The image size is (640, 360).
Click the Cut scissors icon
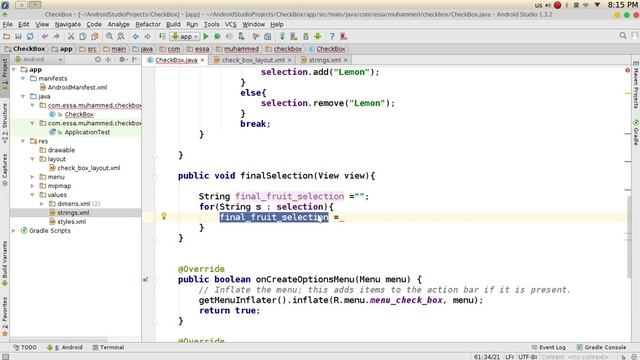71,36
